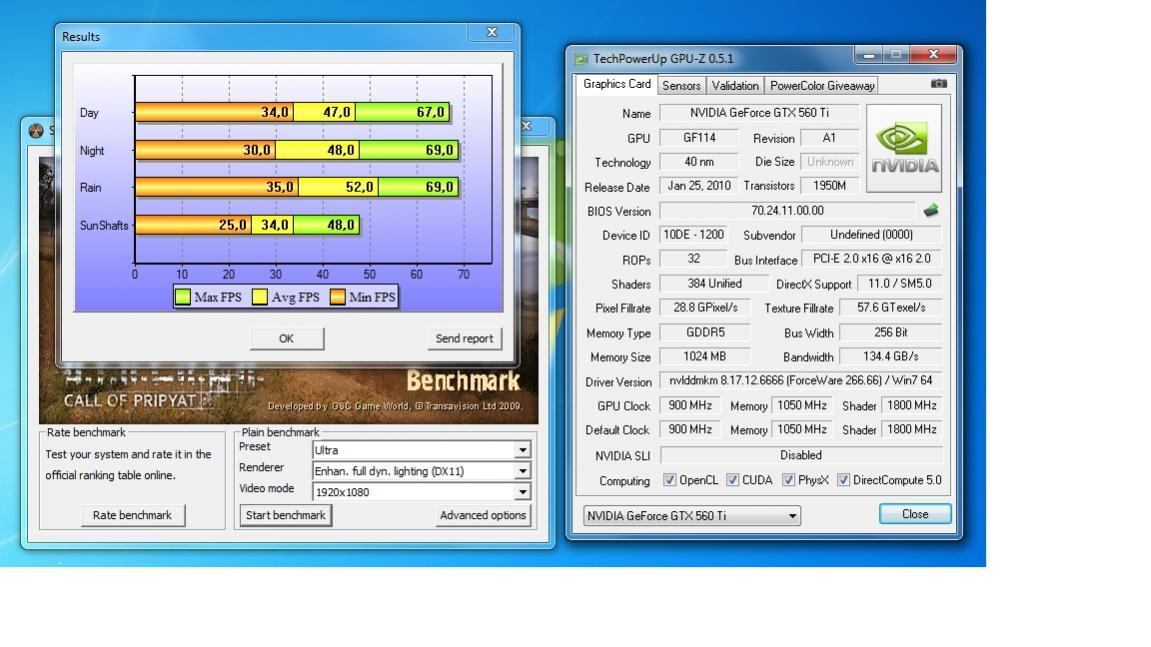Open GPU selection dropdown GTX 560 Ti
The image size is (1151, 647).
[692, 516]
